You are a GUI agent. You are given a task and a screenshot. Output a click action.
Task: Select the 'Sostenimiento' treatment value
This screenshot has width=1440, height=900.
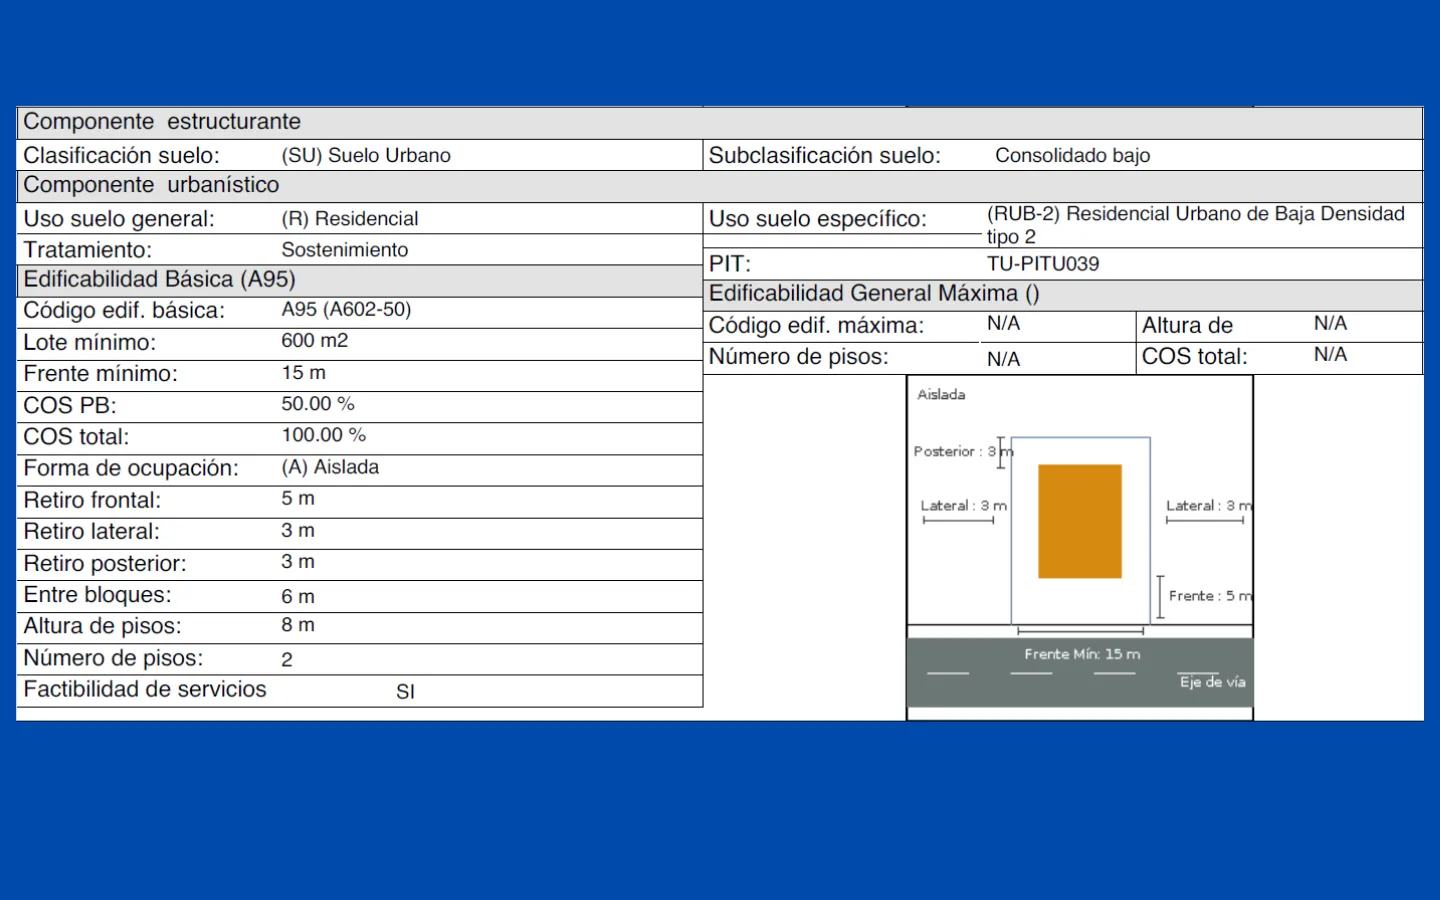[x=345, y=250]
